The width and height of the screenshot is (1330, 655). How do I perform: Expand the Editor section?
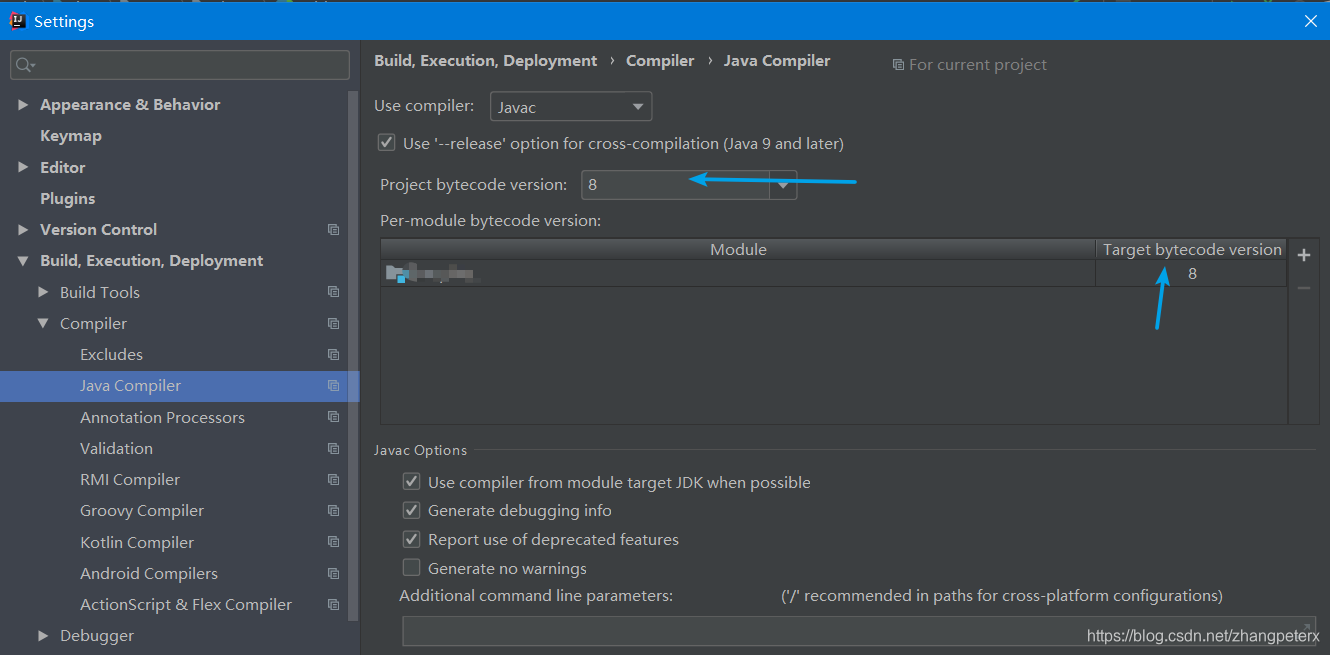(x=23, y=167)
